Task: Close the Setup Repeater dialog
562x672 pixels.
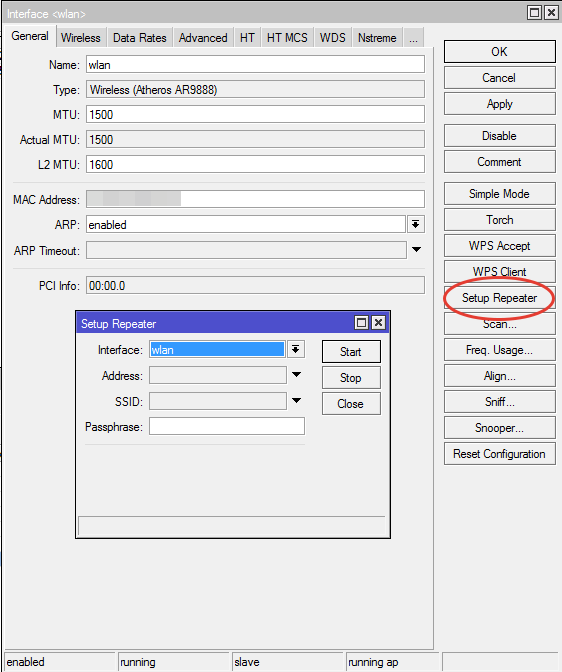Action: 378,322
